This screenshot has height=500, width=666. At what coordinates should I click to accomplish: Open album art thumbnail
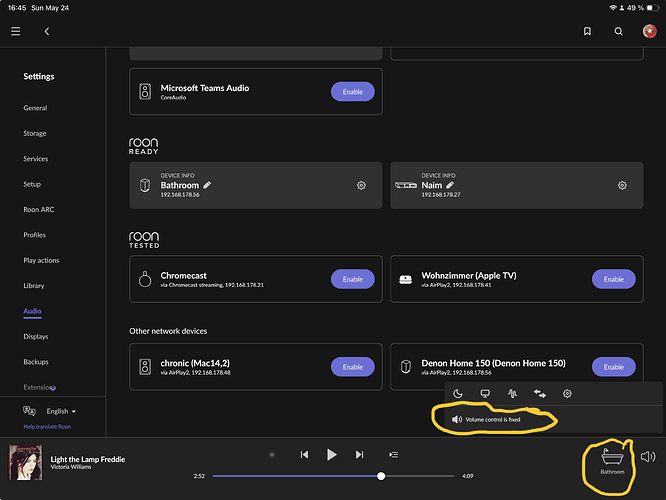pyautogui.click(x=25, y=462)
